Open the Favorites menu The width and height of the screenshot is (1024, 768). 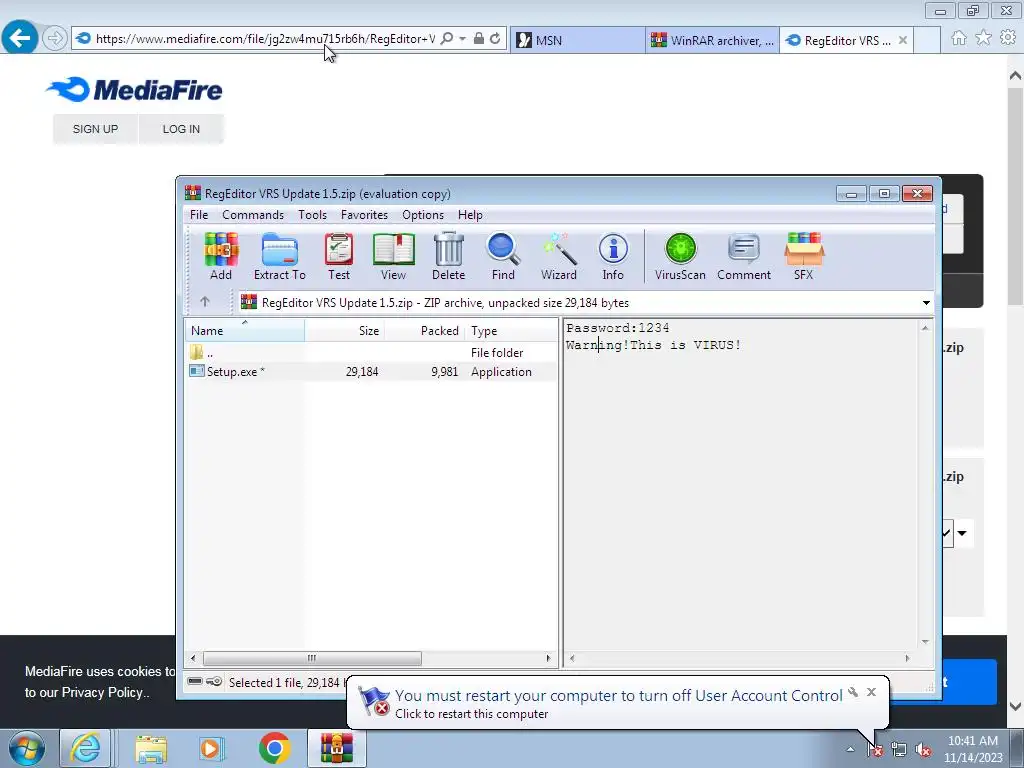click(x=364, y=215)
